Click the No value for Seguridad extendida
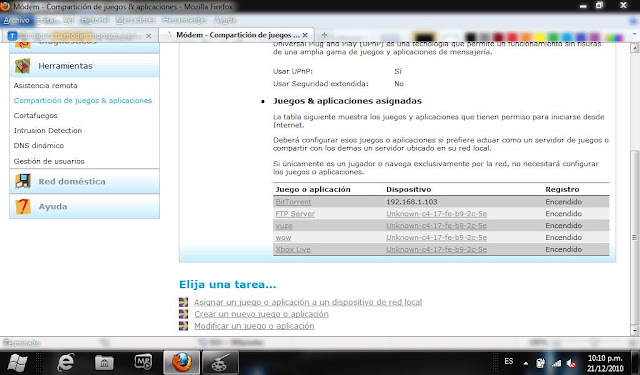 pyautogui.click(x=399, y=84)
